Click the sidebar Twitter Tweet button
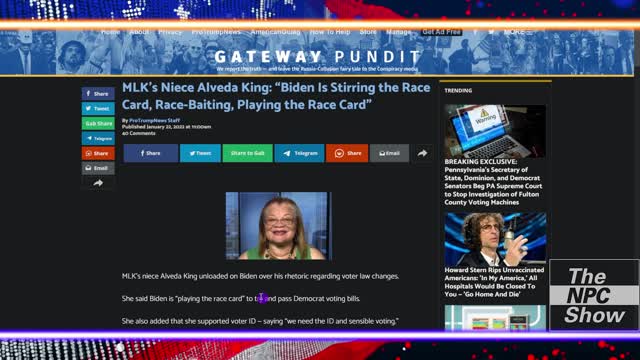The height and width of the screenshot is (360, 640). pos(98,109)
